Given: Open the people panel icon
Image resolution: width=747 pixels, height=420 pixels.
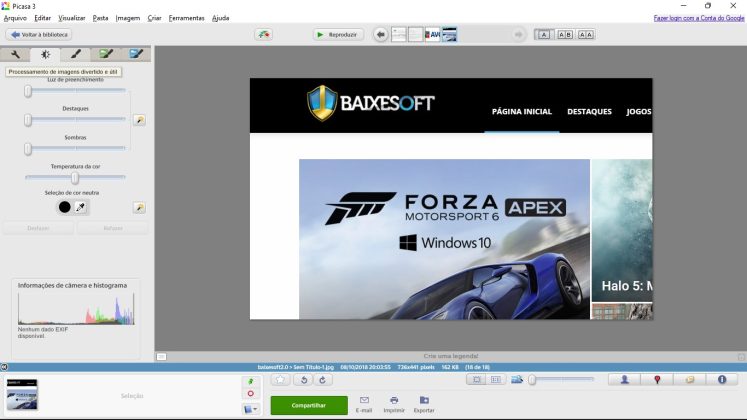Looking at the screenshot, I should 625,380.
